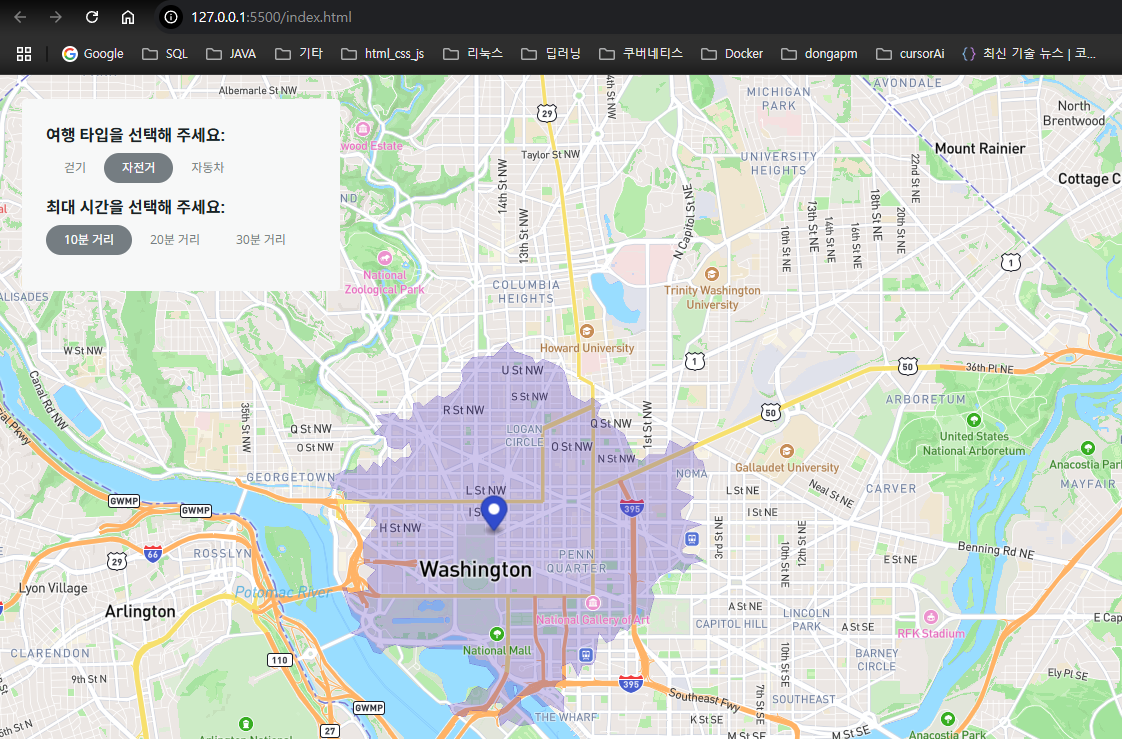Click the National Zoological Park icon
The height and width of the screenshot is (739, 1122).
click(x=385, y=258)
